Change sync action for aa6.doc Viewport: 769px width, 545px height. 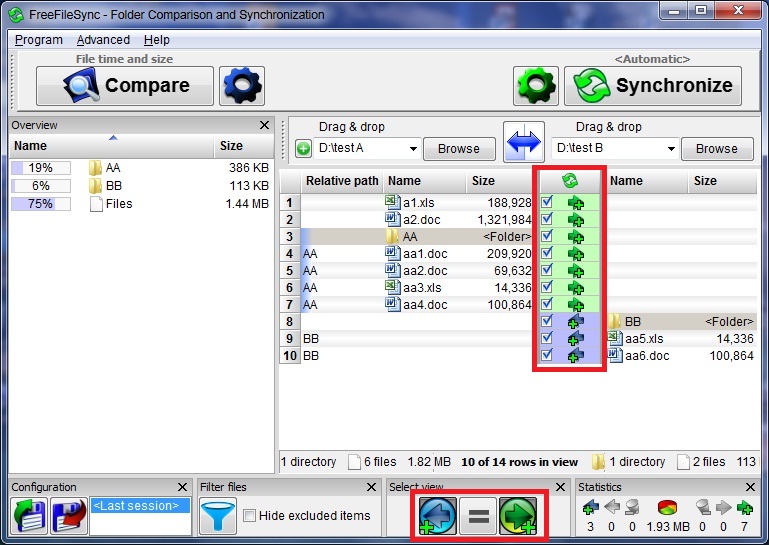pos(576,356)
